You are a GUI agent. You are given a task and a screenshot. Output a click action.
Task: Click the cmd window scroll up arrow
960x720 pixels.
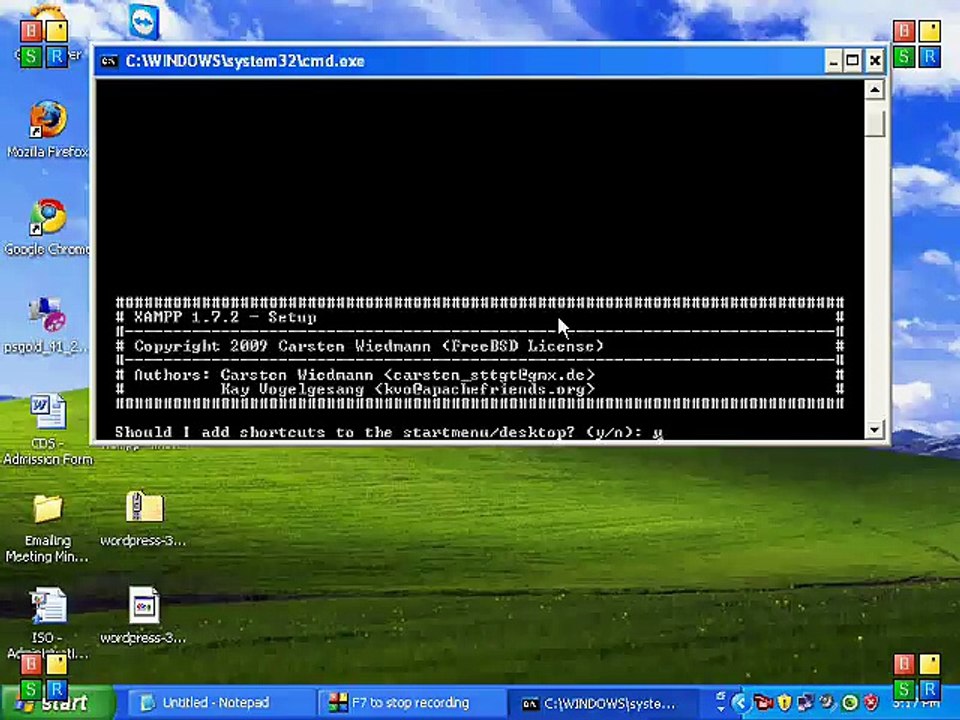pos(875,90)
